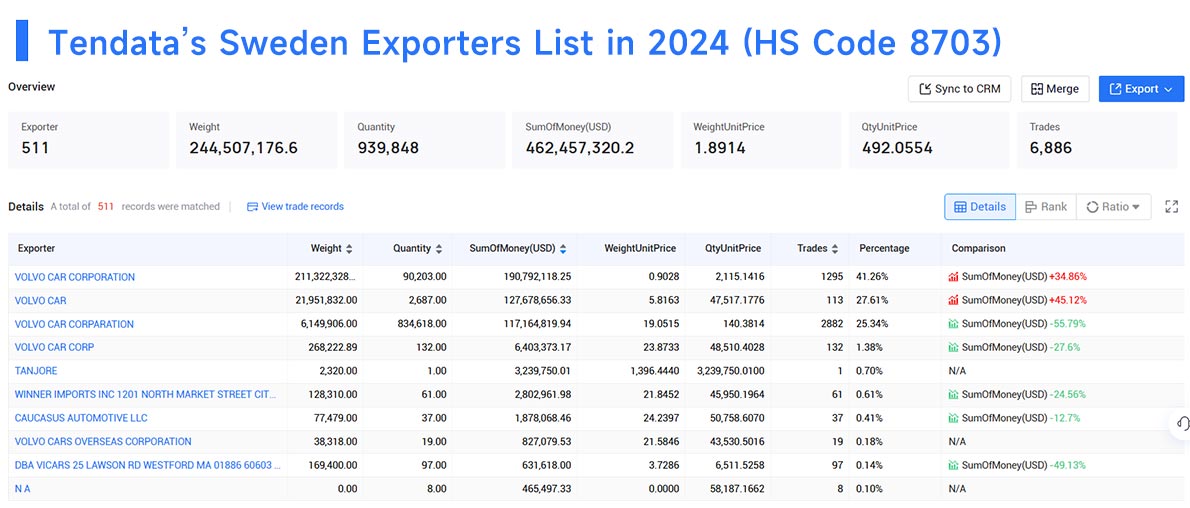Screen dimensions: 1190x508
Task: Click the 41.26% percentage cell
Action: (874, 277)
